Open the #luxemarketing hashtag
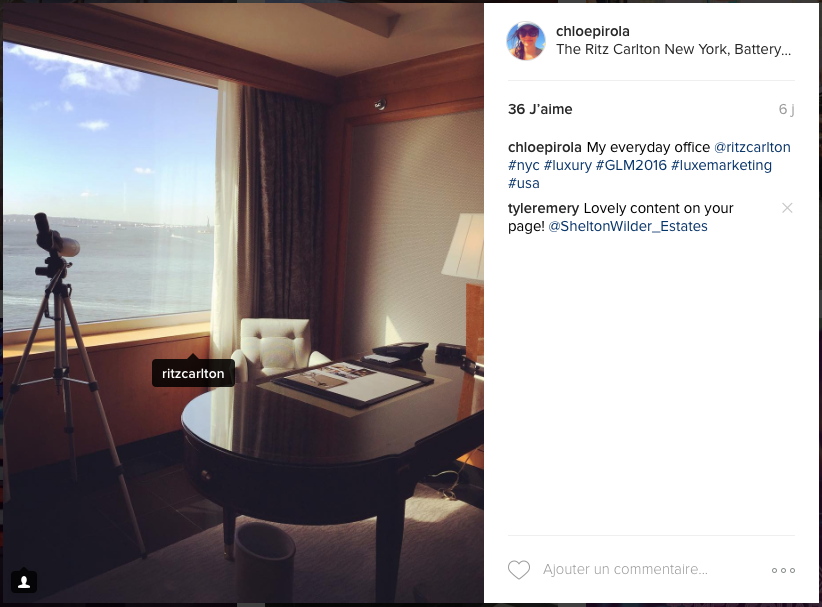The width and height of the screenshot is (822, 607). pos(721,165)
